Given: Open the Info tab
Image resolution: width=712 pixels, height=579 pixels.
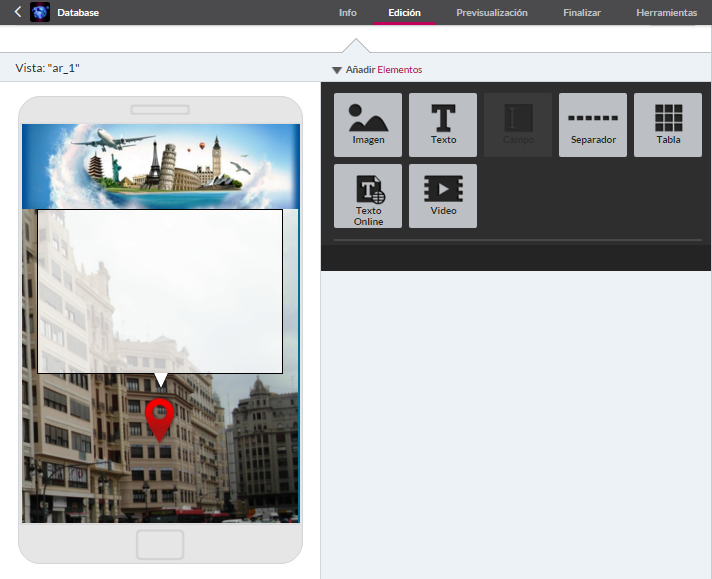Looking at the screenshot, I should pos(347,13).
